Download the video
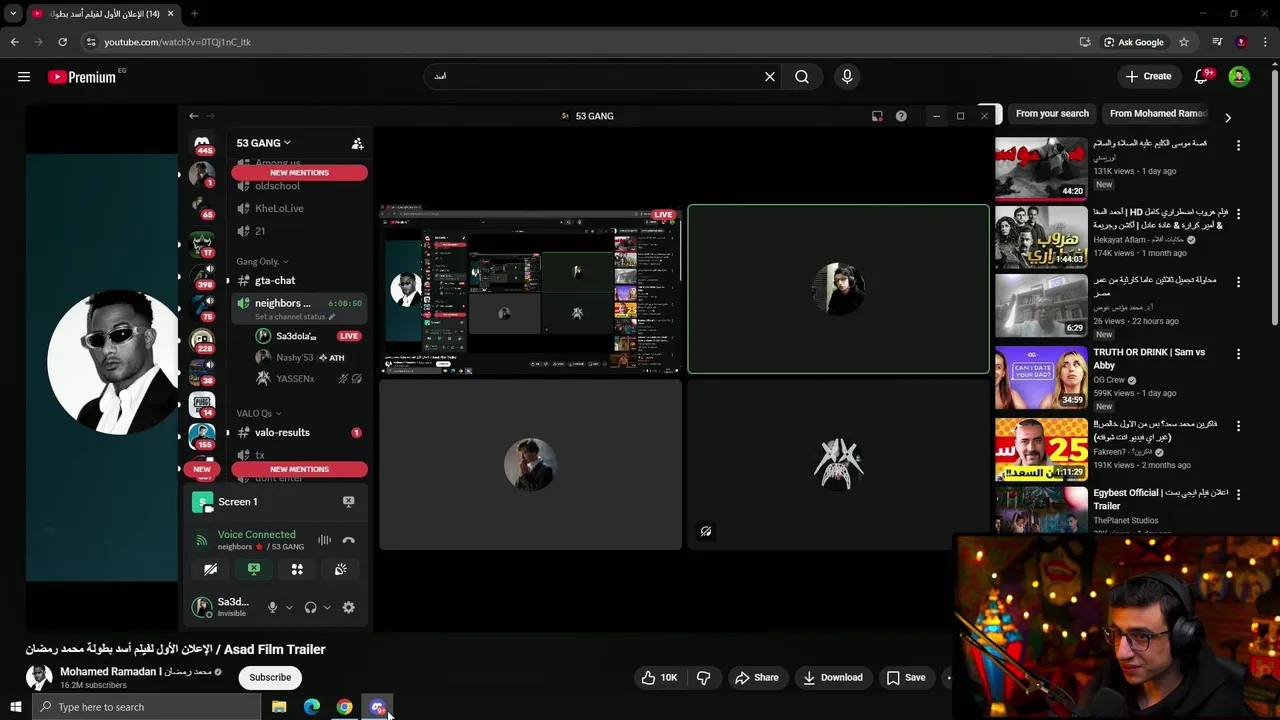This screenshot has height=720, width=1280. (x=832, y=678)
